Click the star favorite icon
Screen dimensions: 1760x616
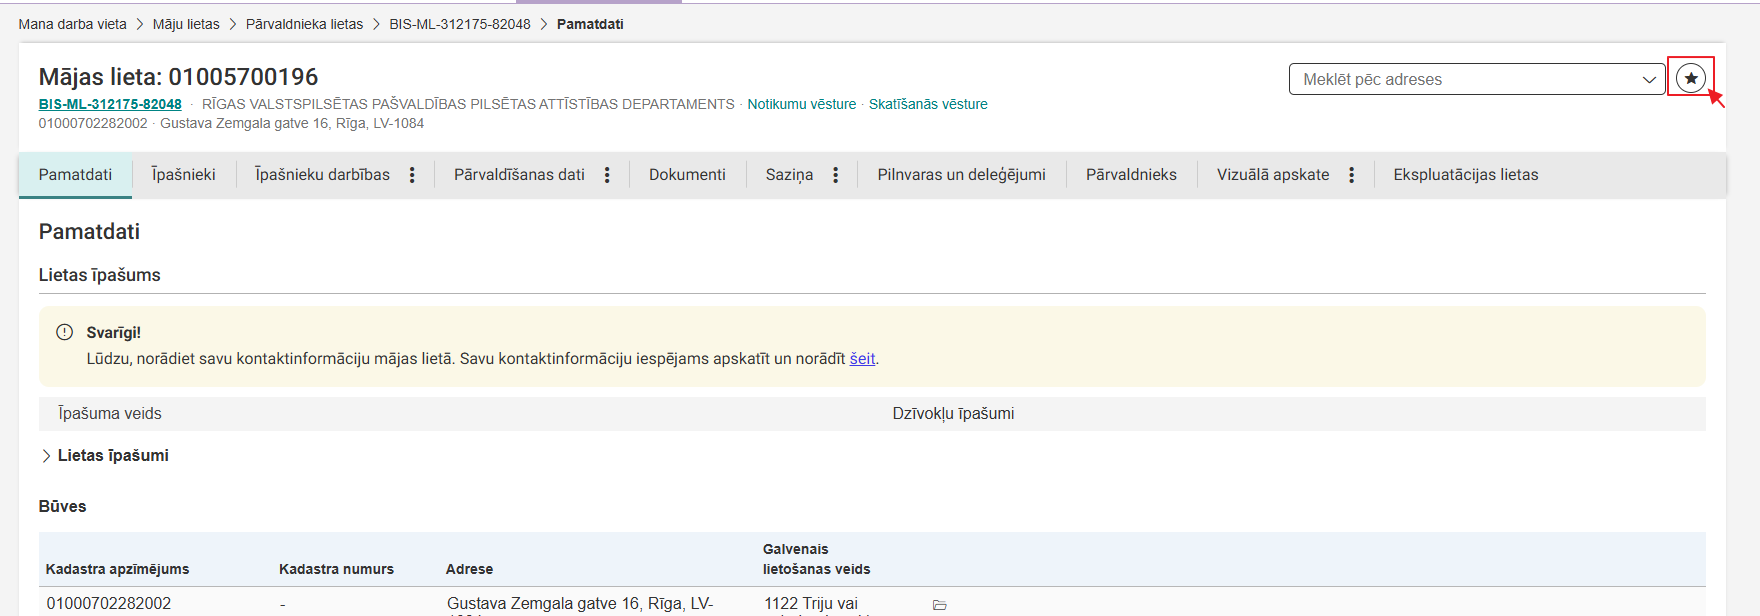tap(1690, 78)
